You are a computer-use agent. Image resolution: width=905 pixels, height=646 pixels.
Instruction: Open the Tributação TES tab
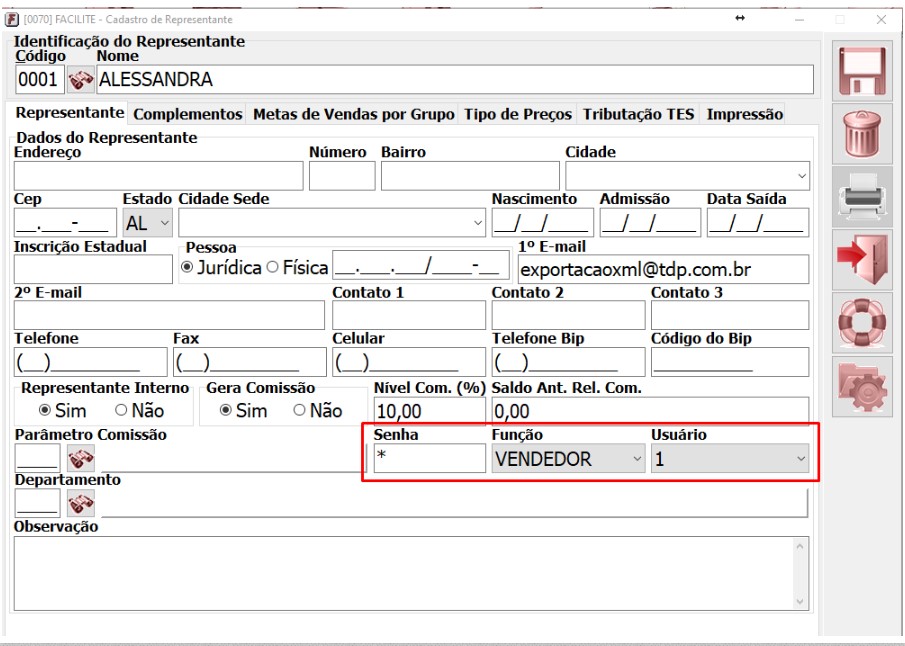[638, 114]
